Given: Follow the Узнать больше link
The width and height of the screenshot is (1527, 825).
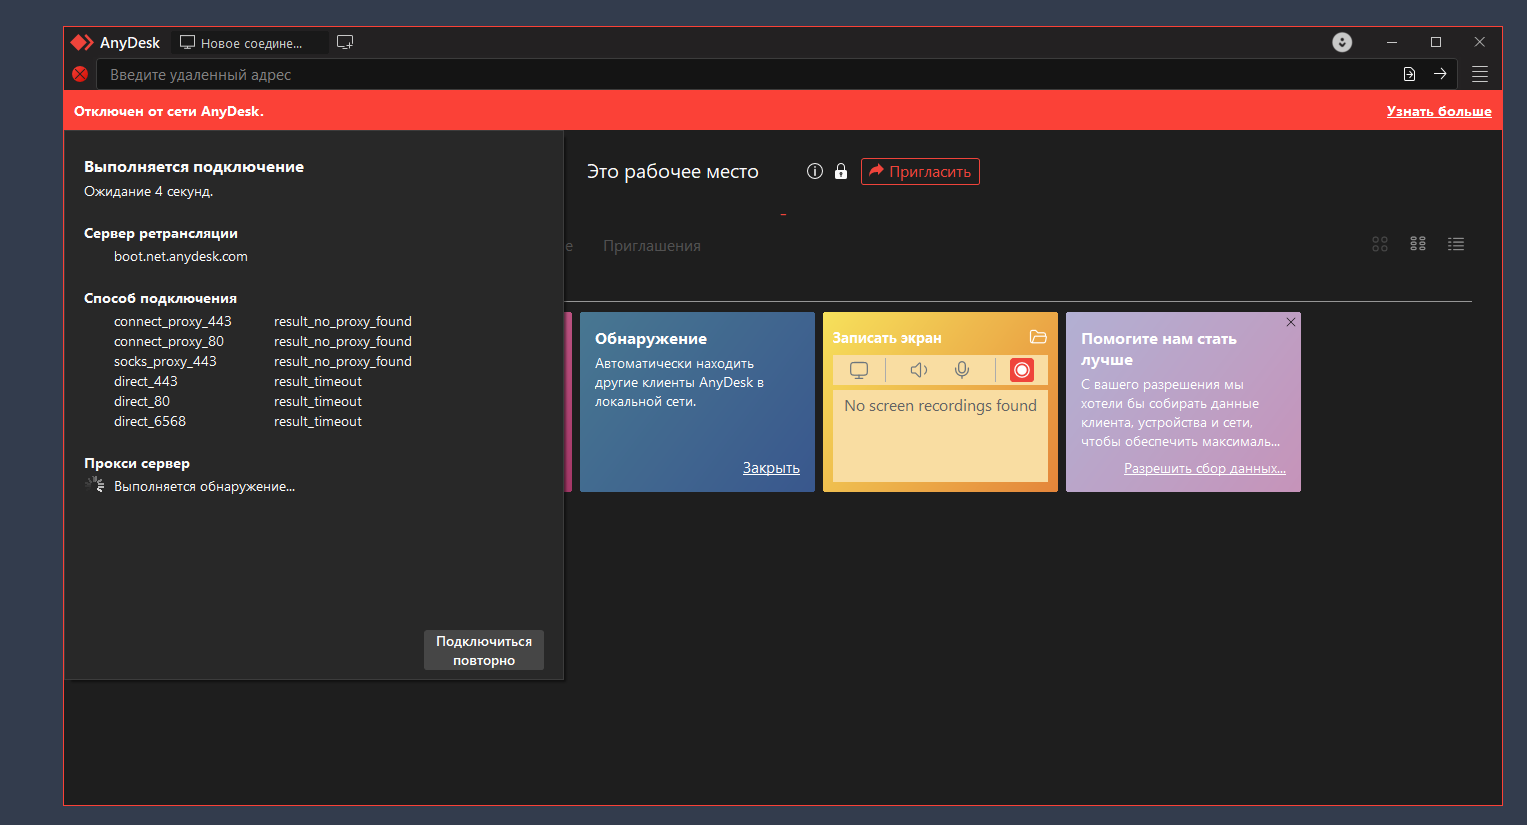Looking at the screenshot, I should pyautogui.click(x=1438, y=111).
